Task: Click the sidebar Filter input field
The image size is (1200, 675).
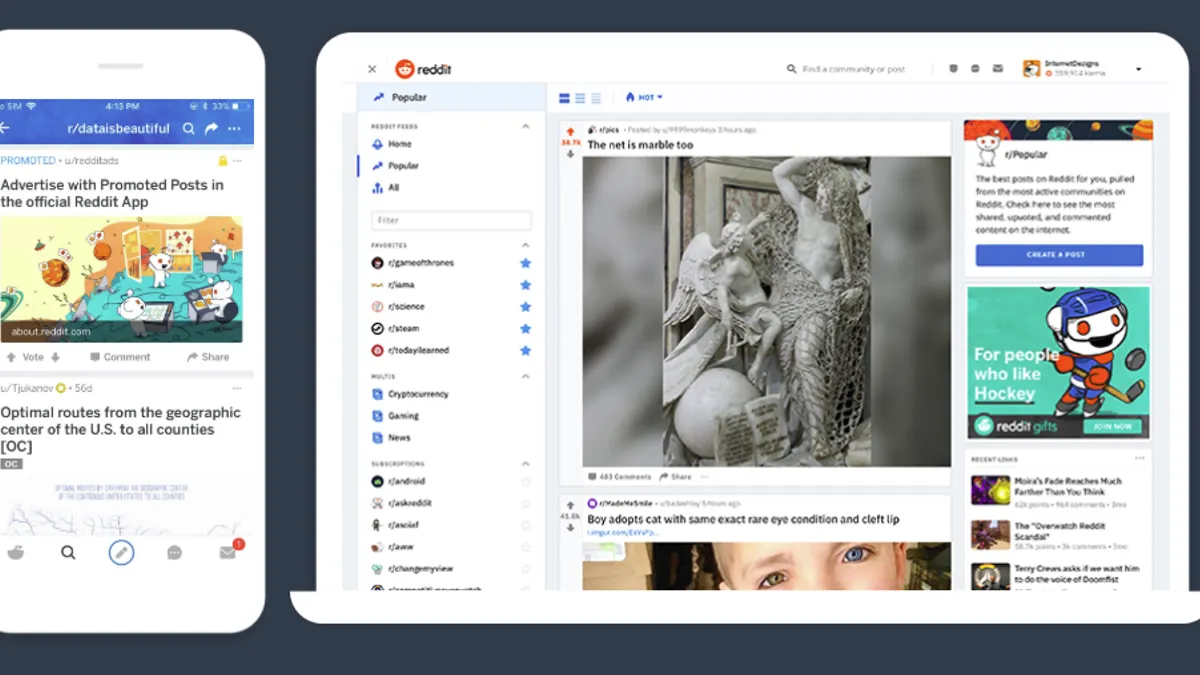Action: [x=452, y=220]
